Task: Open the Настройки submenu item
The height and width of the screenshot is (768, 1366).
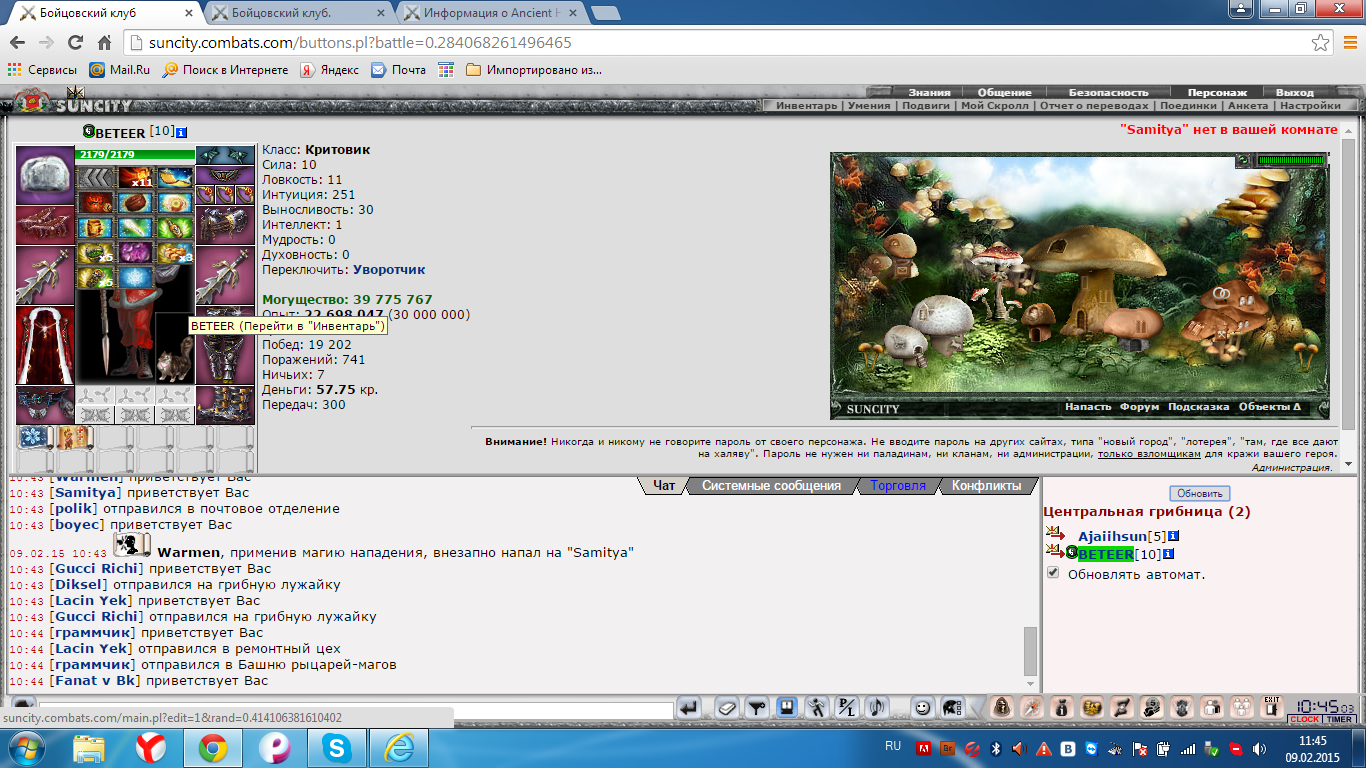Action: pyautogui.click(x=1310, y=105)
